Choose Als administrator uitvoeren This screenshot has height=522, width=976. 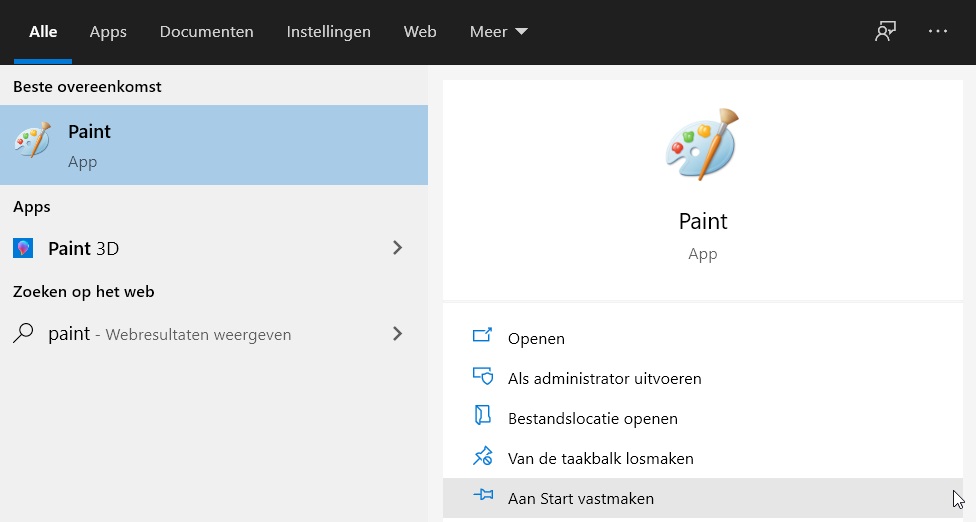click(x=604, y=378)
